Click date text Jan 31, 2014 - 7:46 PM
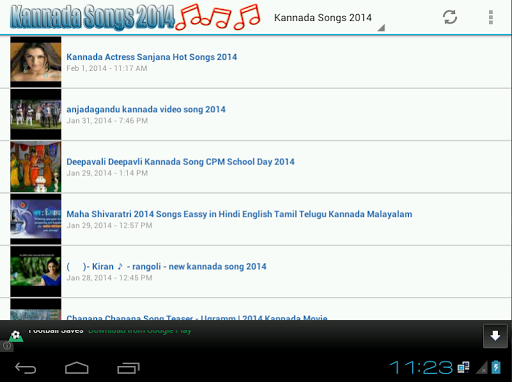512x382 pixels. tap(107, 121)
